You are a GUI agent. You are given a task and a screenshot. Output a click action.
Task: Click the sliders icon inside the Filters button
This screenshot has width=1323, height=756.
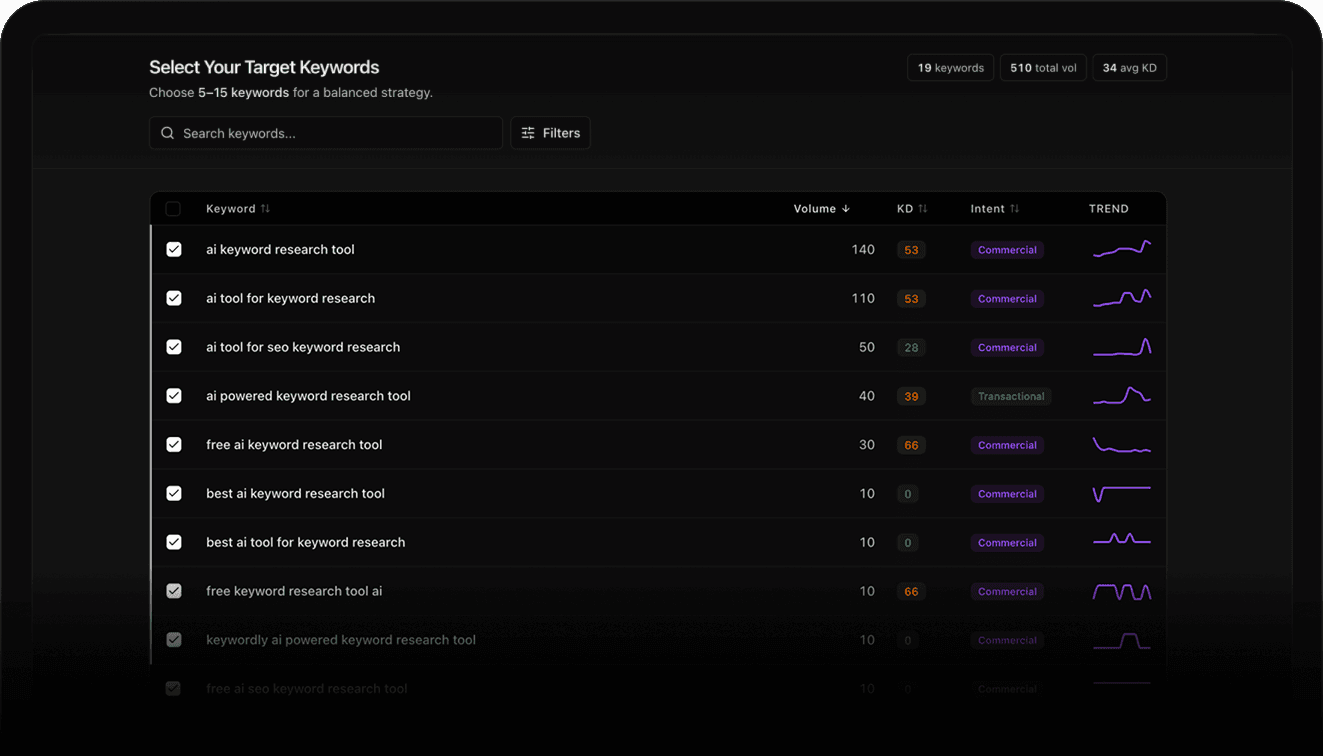(528, 132)
